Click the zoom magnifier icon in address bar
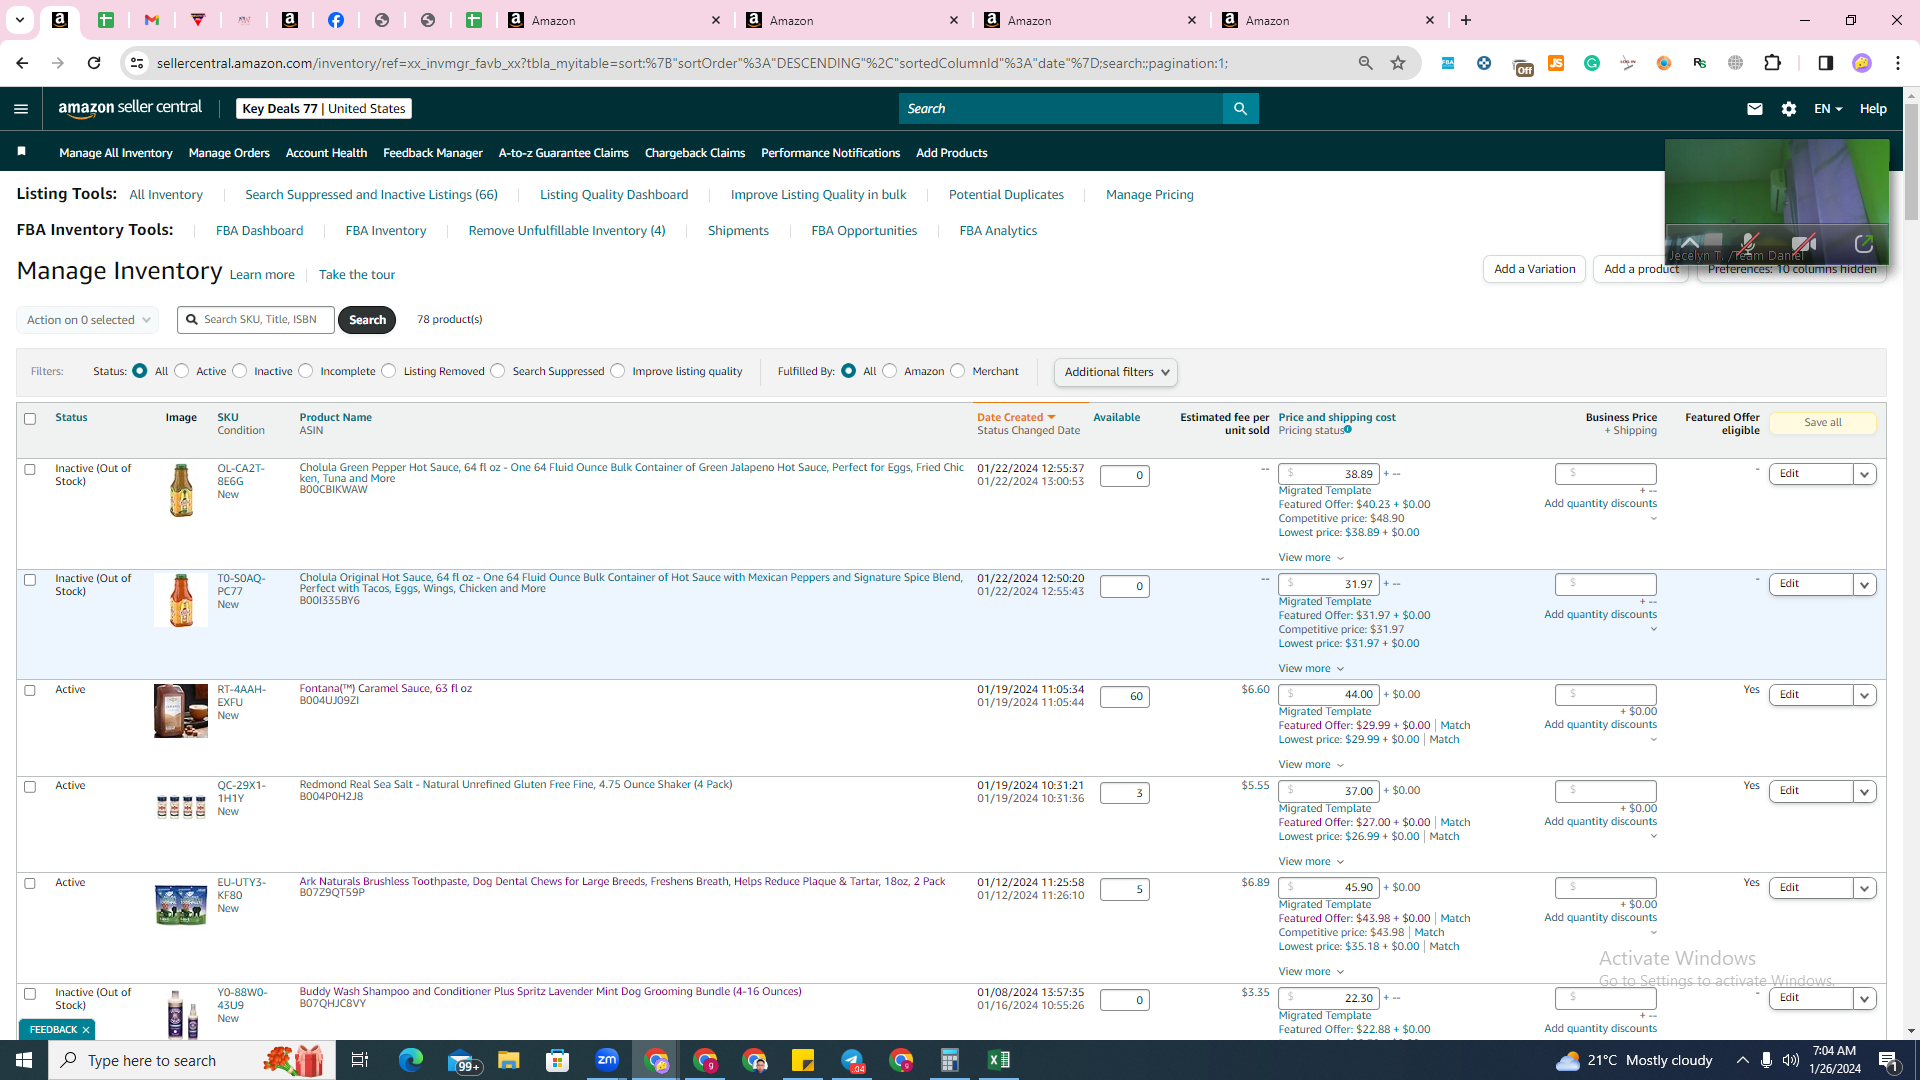The height and width of the screenshot is (1080, 1920). (1365, 63)
